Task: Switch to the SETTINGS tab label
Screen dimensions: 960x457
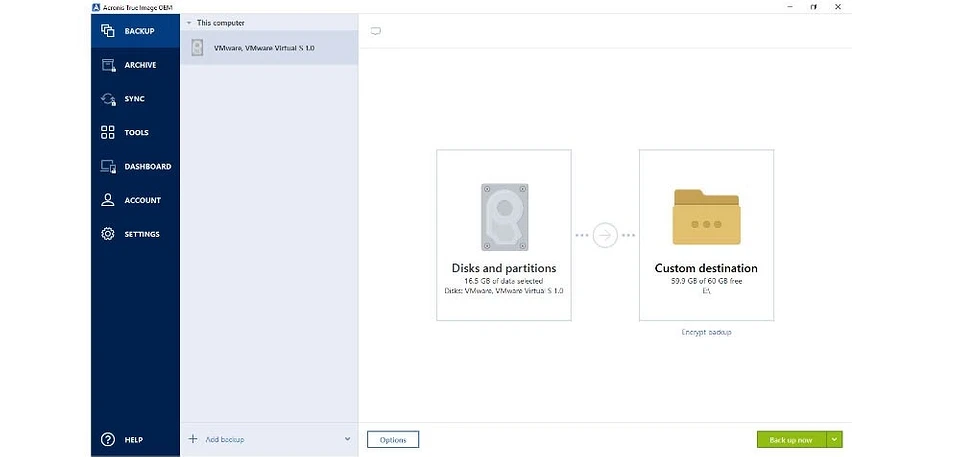Action: point(142,234)
